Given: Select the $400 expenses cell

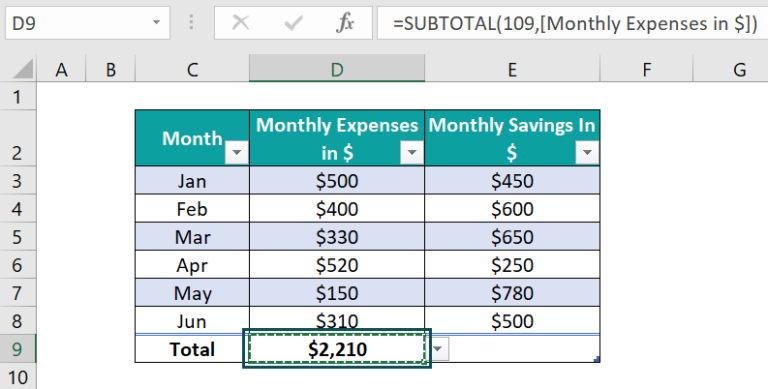Looking at the screenshot, I should pyautogui.click(x=337, y=209).
